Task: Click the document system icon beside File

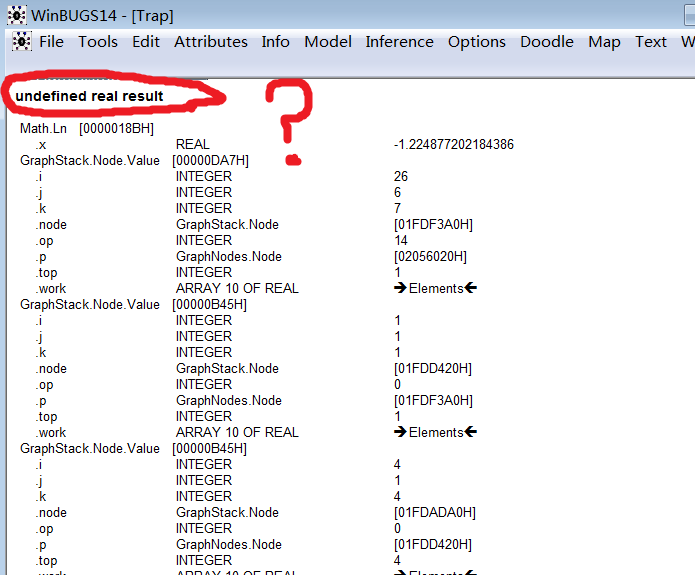Action: [x=21, y=42]
